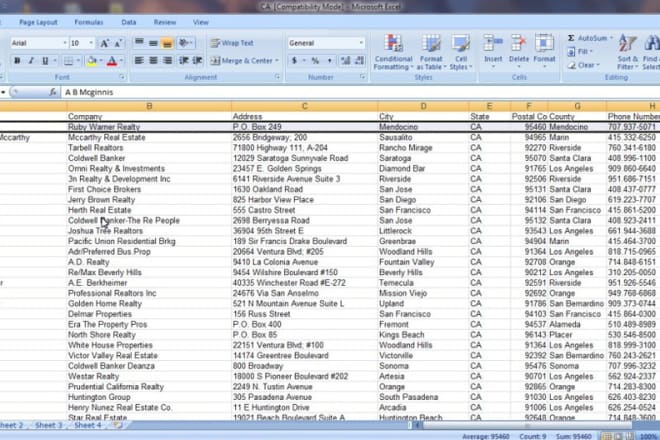The width and height of the screenshot is (660, 440).
Task: Click the Format cells icon
Action: 544,44
